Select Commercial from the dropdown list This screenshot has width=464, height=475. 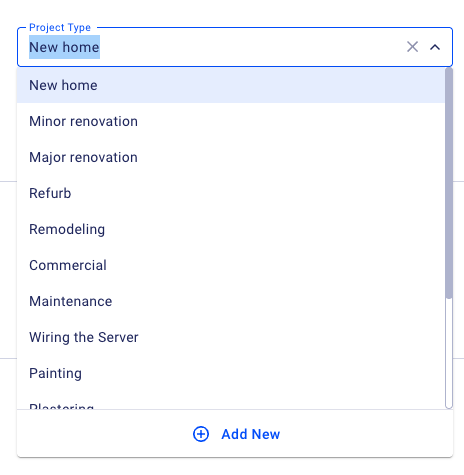click(231, 265)
